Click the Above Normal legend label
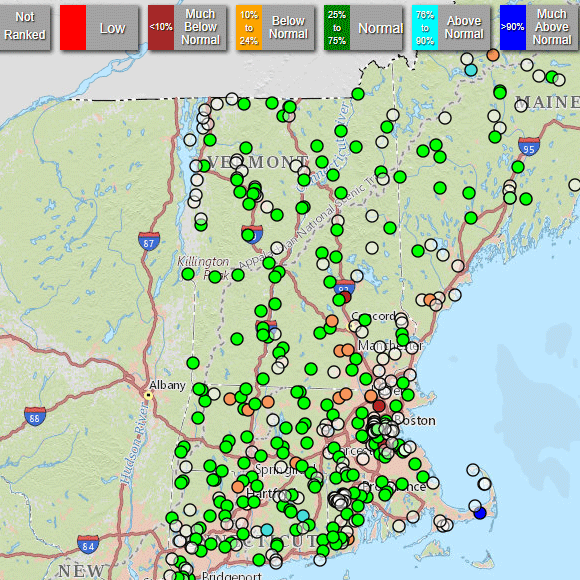The height and width of the screenshot is (580, 580). pos(464,27)
